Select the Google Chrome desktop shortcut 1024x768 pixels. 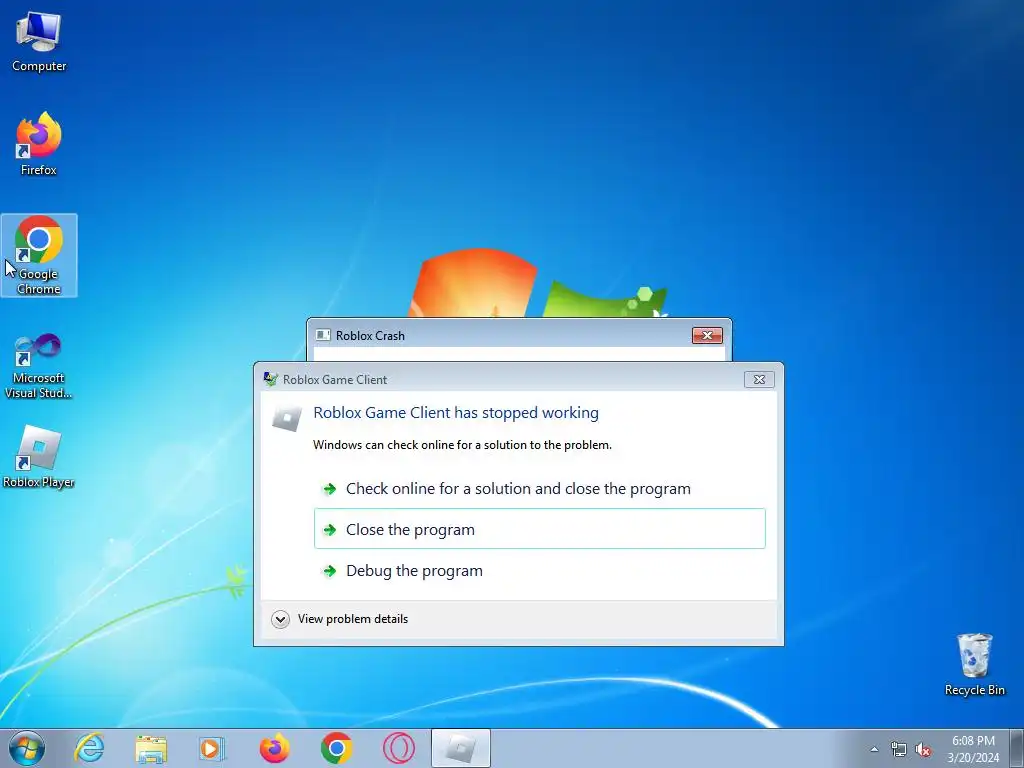click(x=39, y=255)
